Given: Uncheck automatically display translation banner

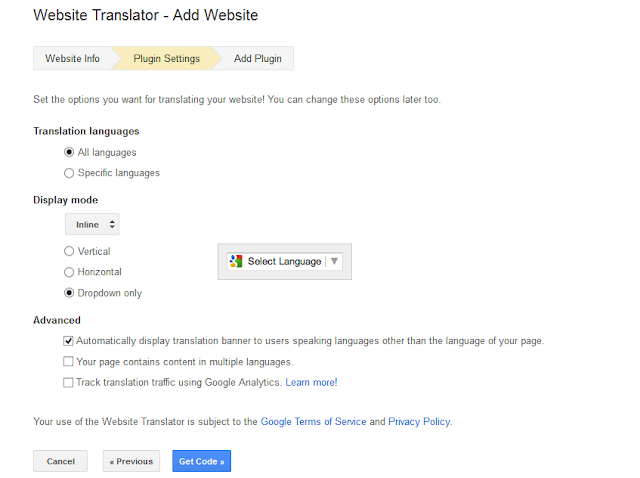Looking at the screenshot, I should [x=68, y=341].
